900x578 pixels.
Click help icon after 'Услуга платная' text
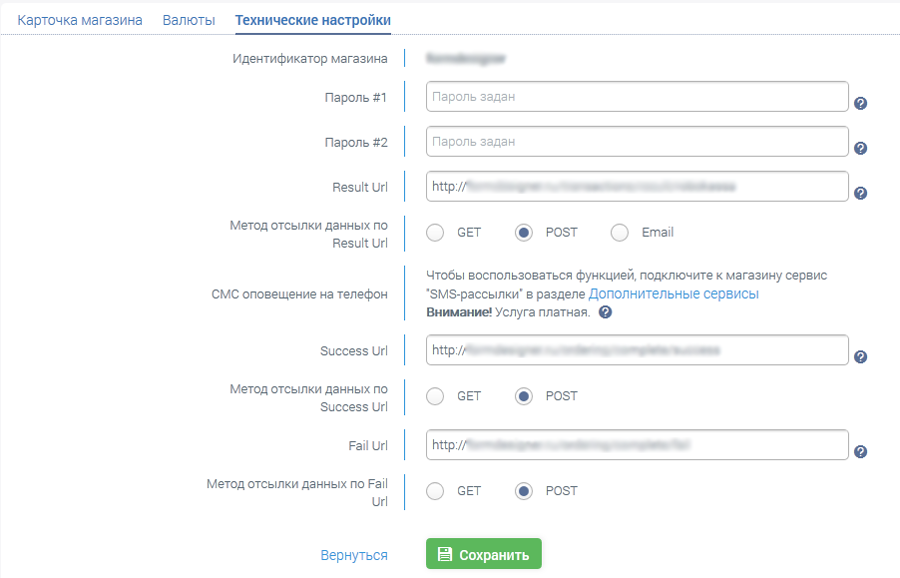coord(605,313)
